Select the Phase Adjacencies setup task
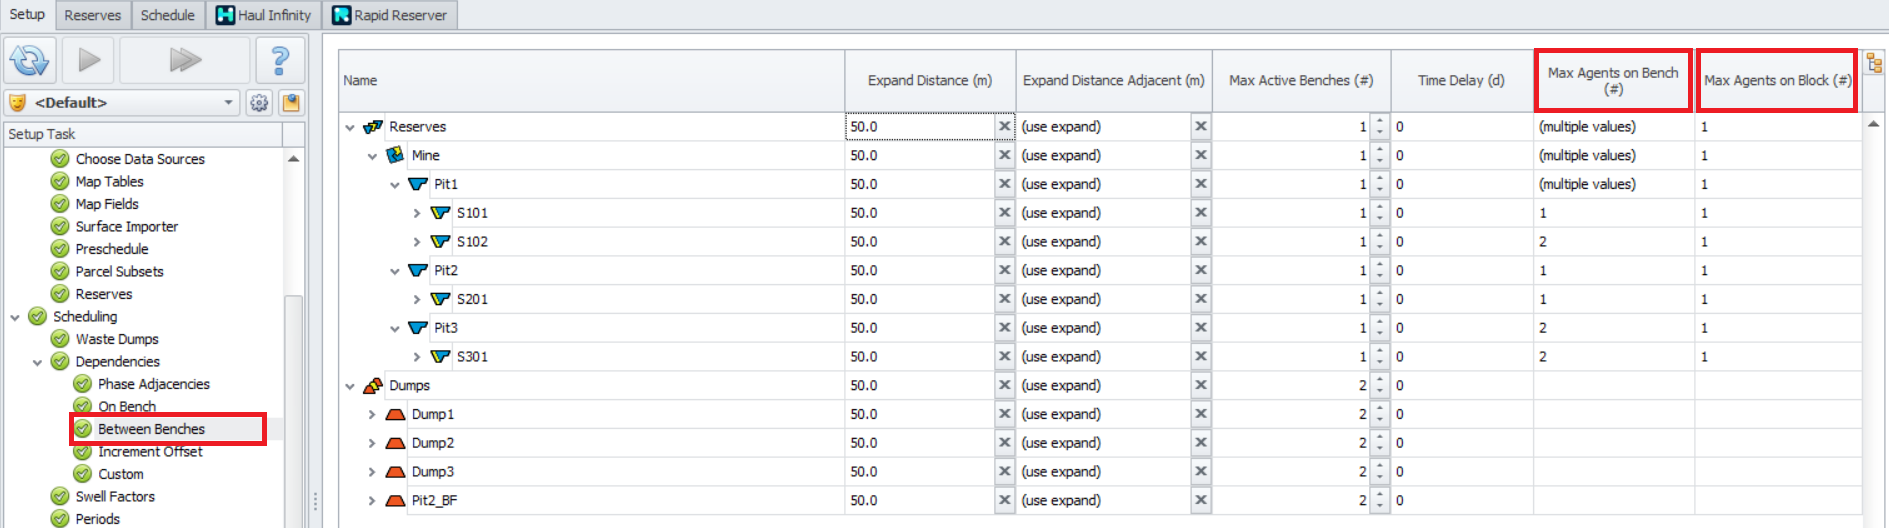 coord(153,384)
